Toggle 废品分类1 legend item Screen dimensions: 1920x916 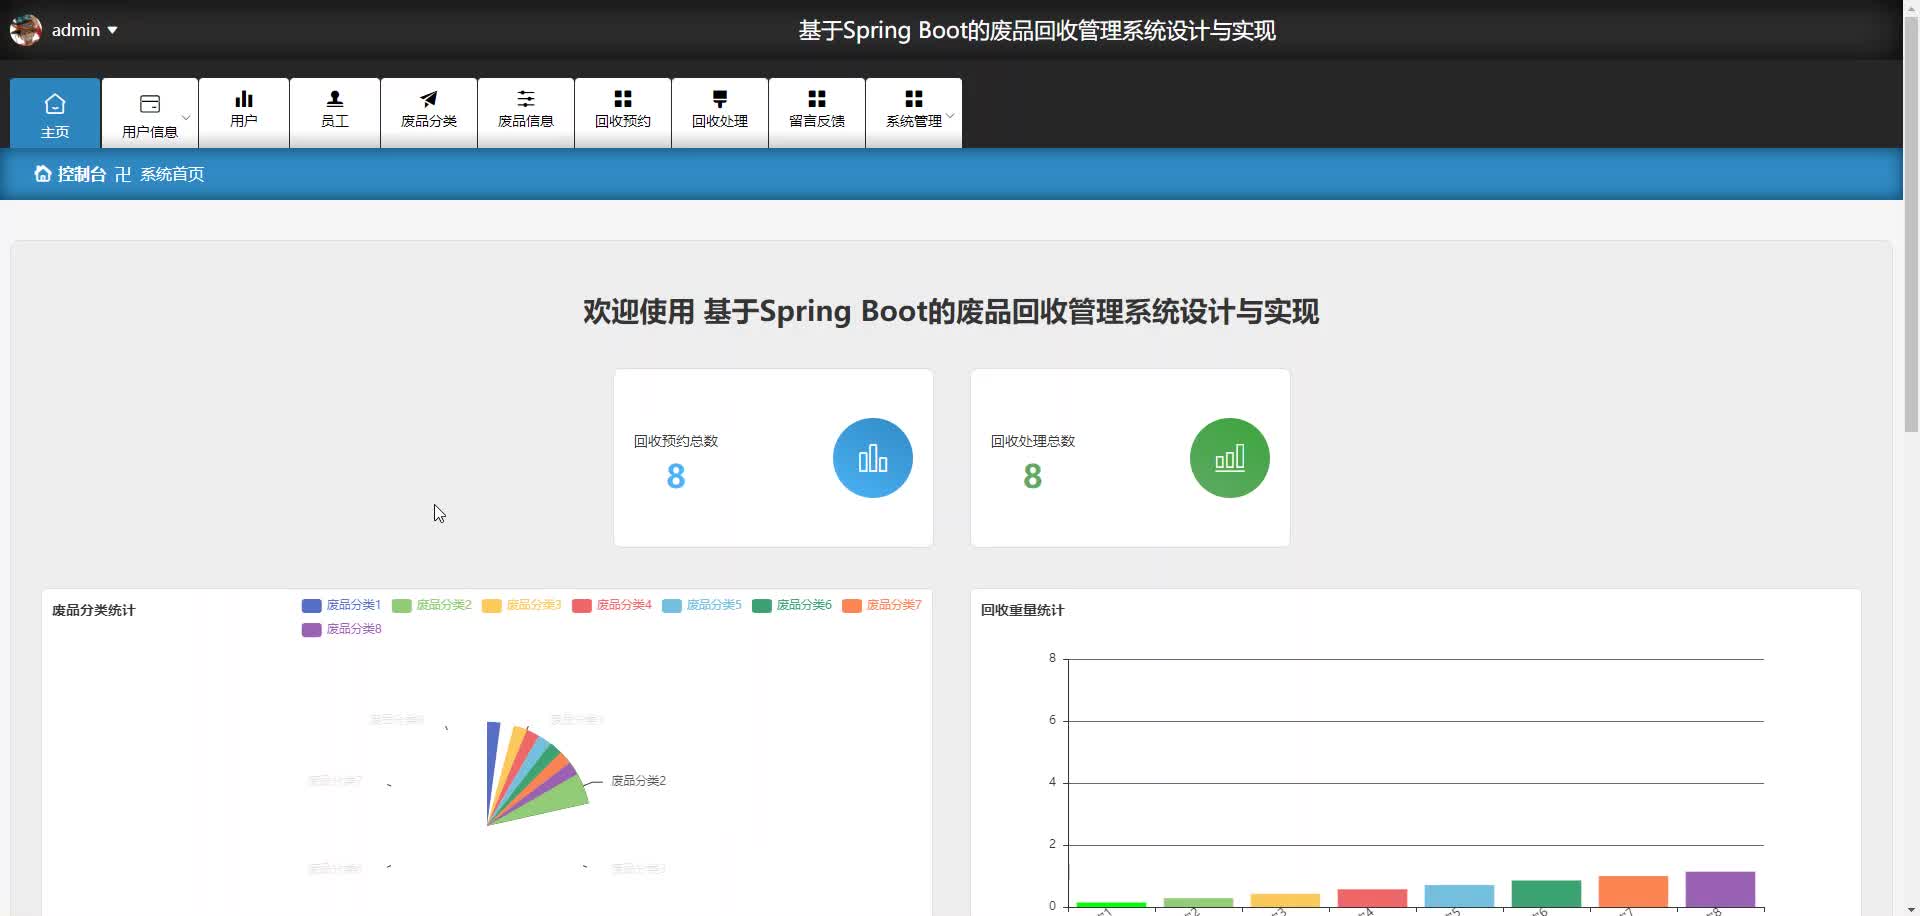(x=341, y=605)
